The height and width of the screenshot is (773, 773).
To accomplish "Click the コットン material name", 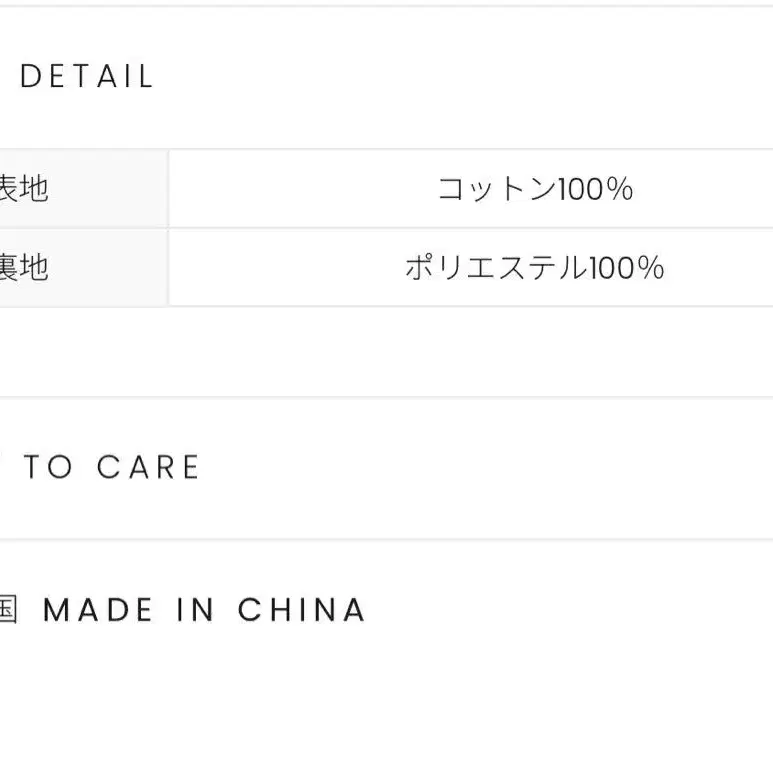I will coord(497,188).
